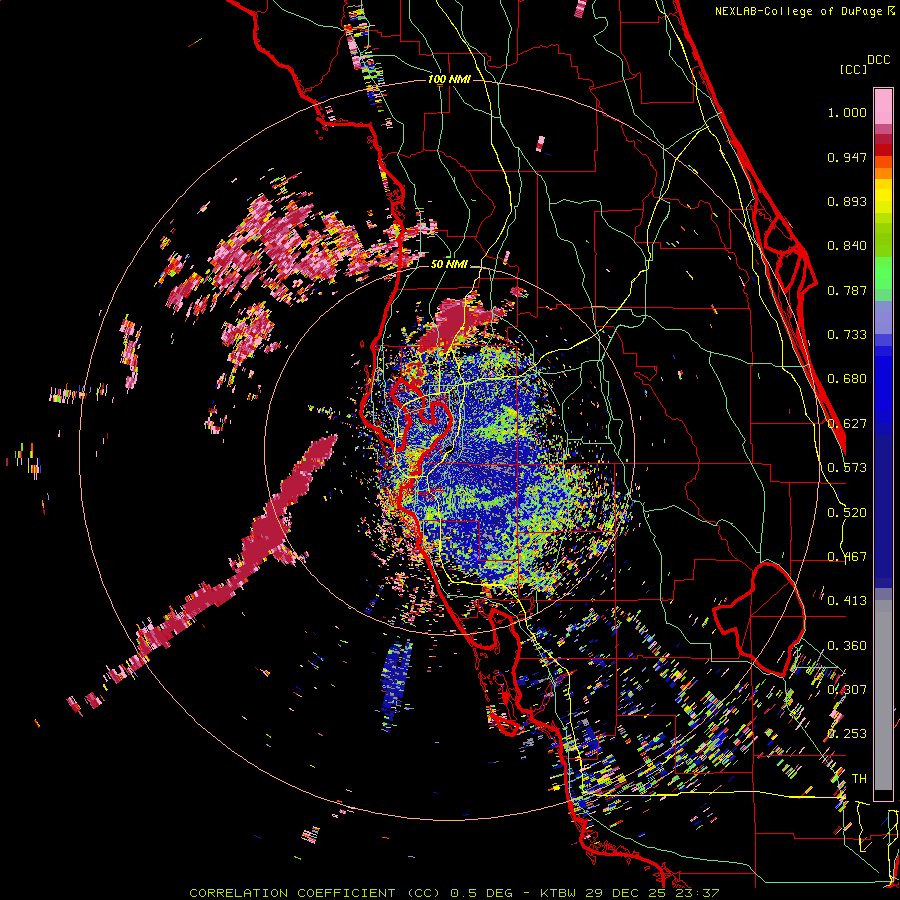Select the 0.893 legend value

tap(847, 201)
